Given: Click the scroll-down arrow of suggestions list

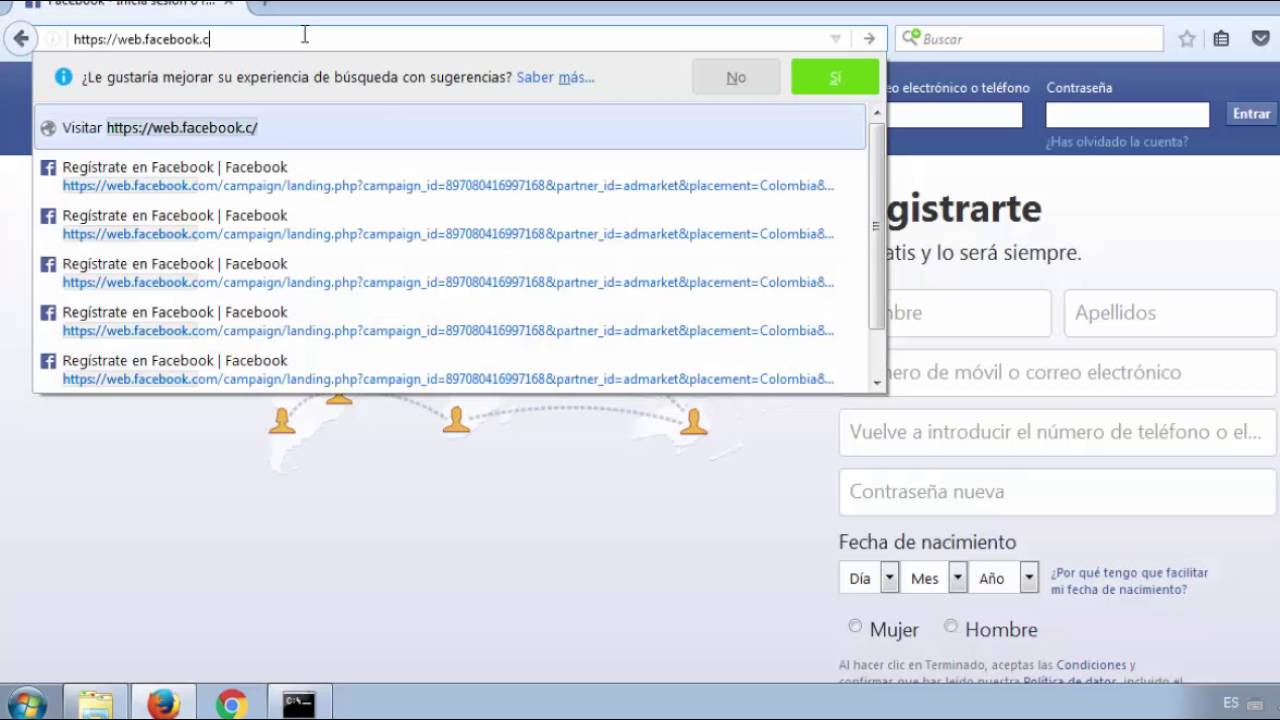Looking at the screenshot, I should point(877,382).
